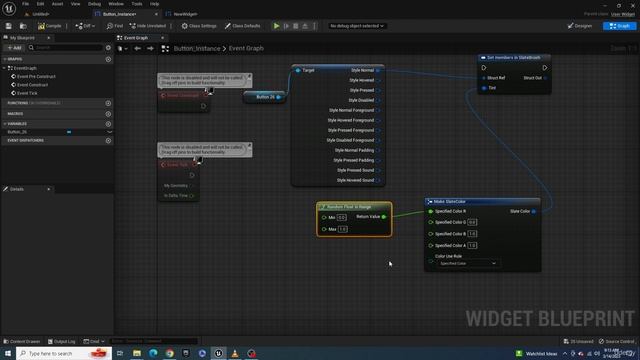Click the frame skip button next to Play
Viewport: 640px width, 360px height.
coord(286,26)
